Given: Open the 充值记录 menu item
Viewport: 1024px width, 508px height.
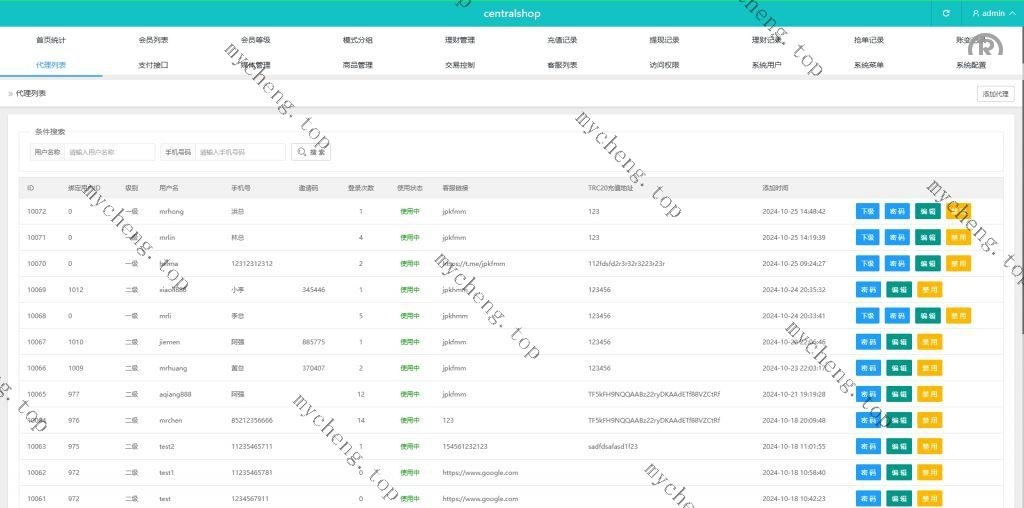Looking at the screenshot, I should tap(562, 40).
